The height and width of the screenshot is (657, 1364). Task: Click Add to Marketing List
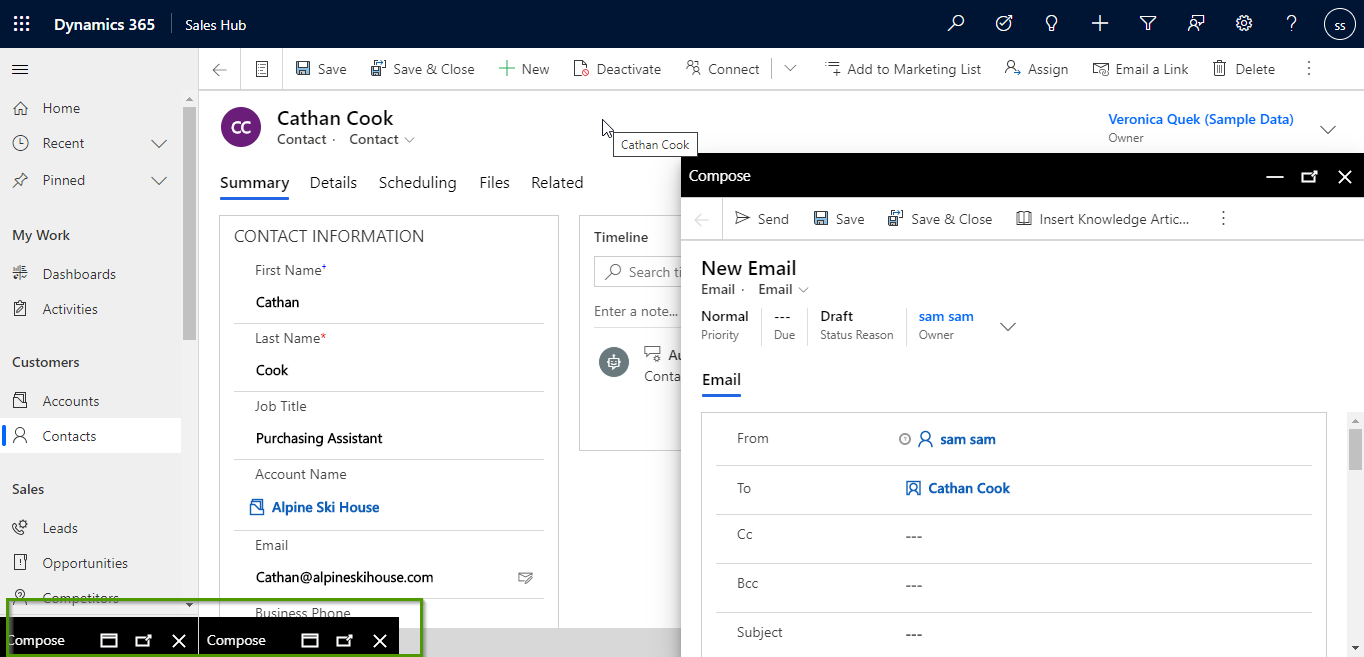click(x=903, y=69)
